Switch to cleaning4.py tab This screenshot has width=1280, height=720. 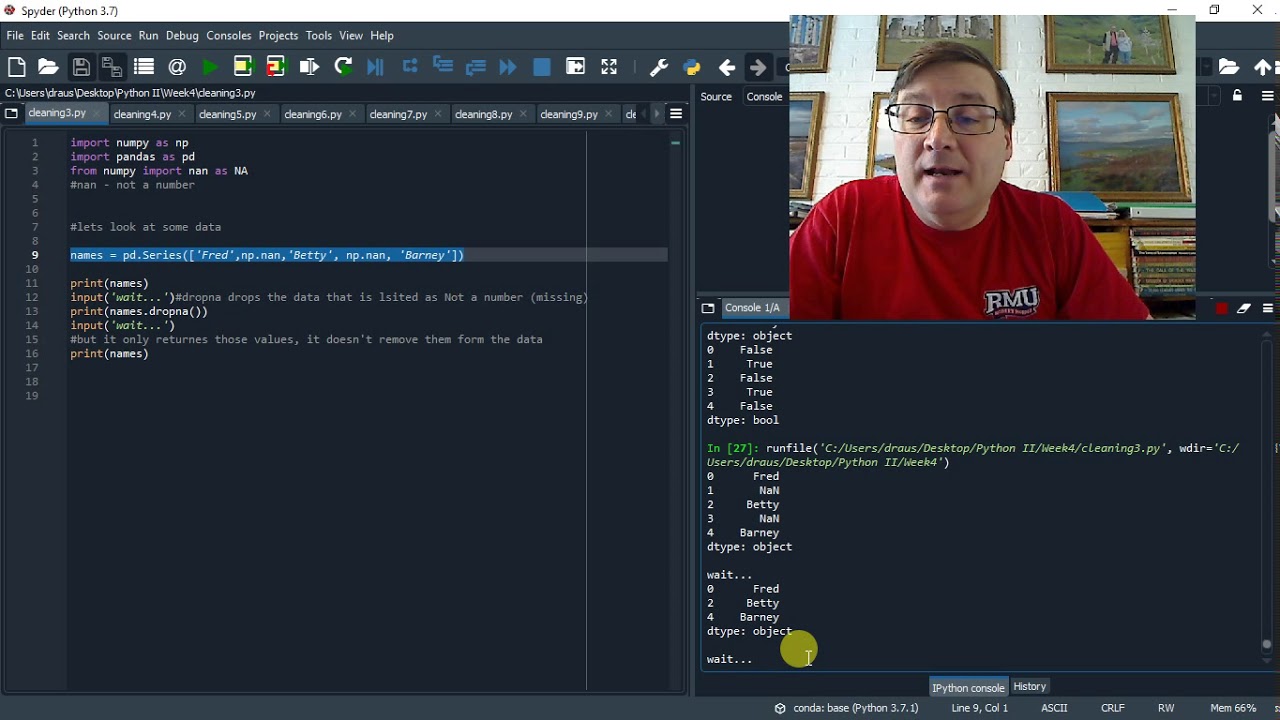click(x=142, y=114)
